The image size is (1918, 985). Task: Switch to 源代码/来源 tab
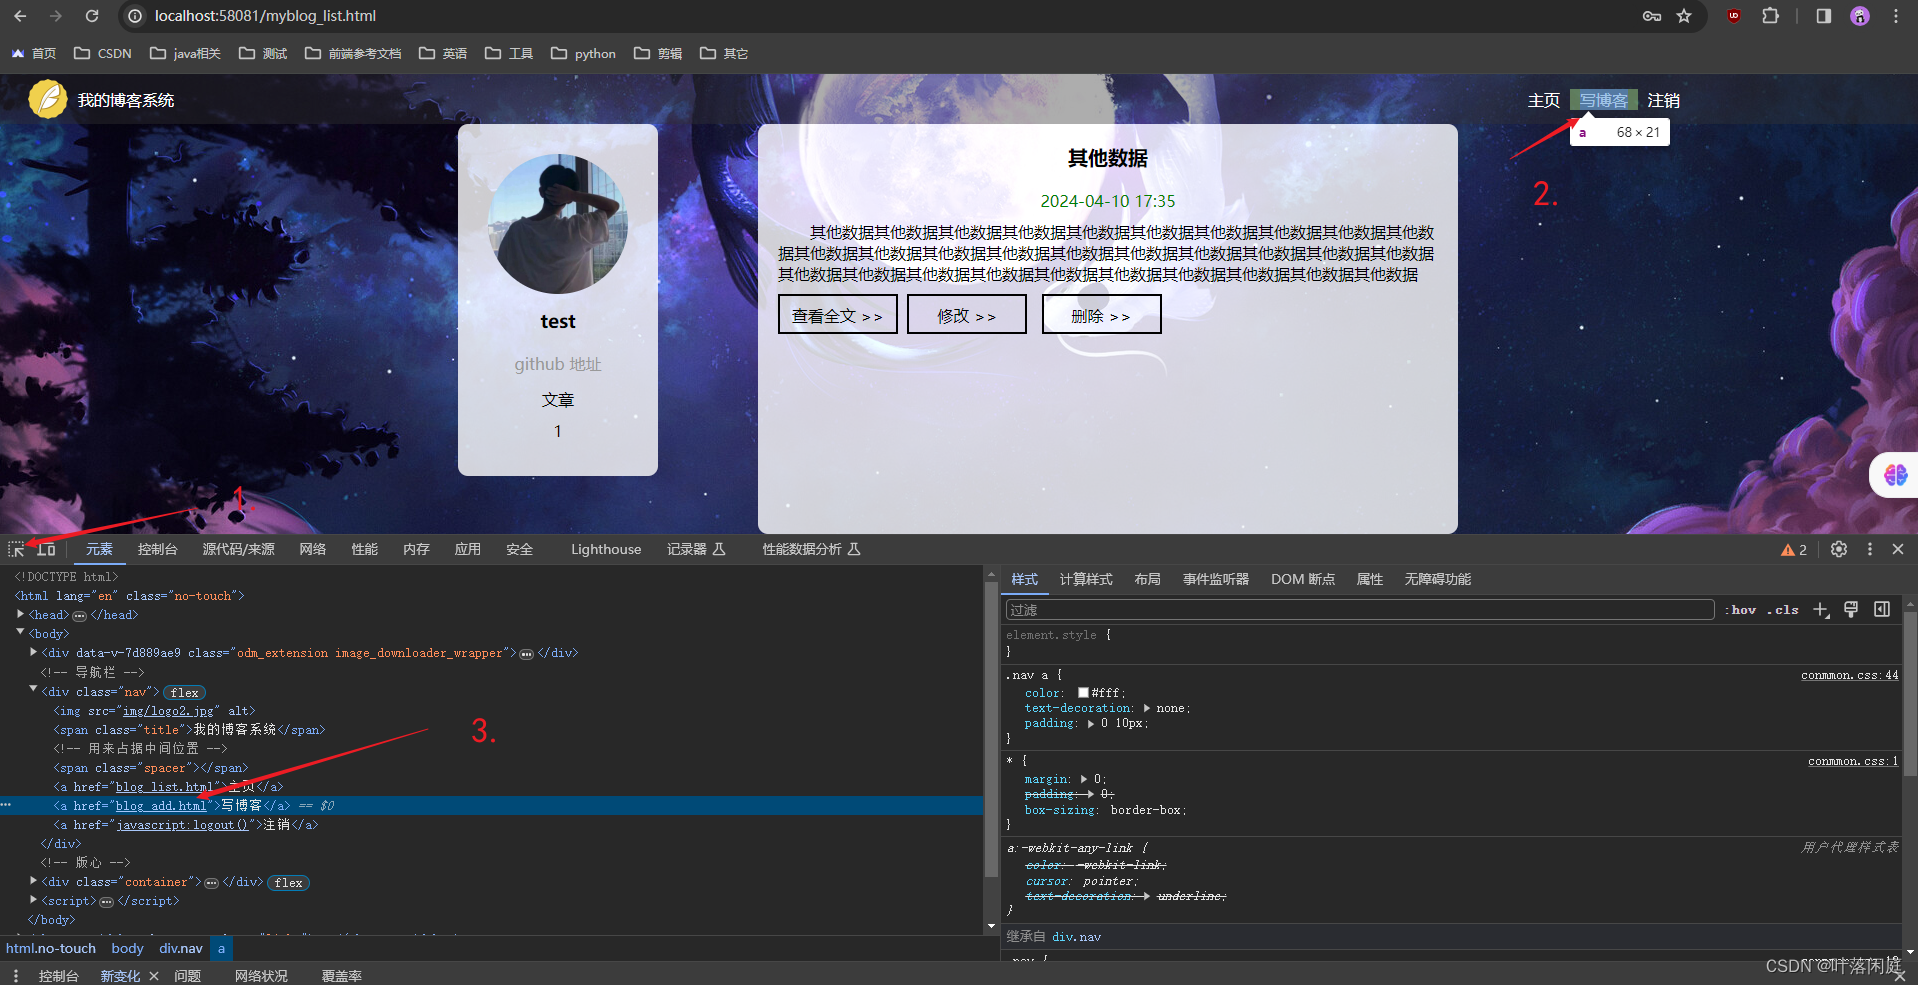point(238,549)
